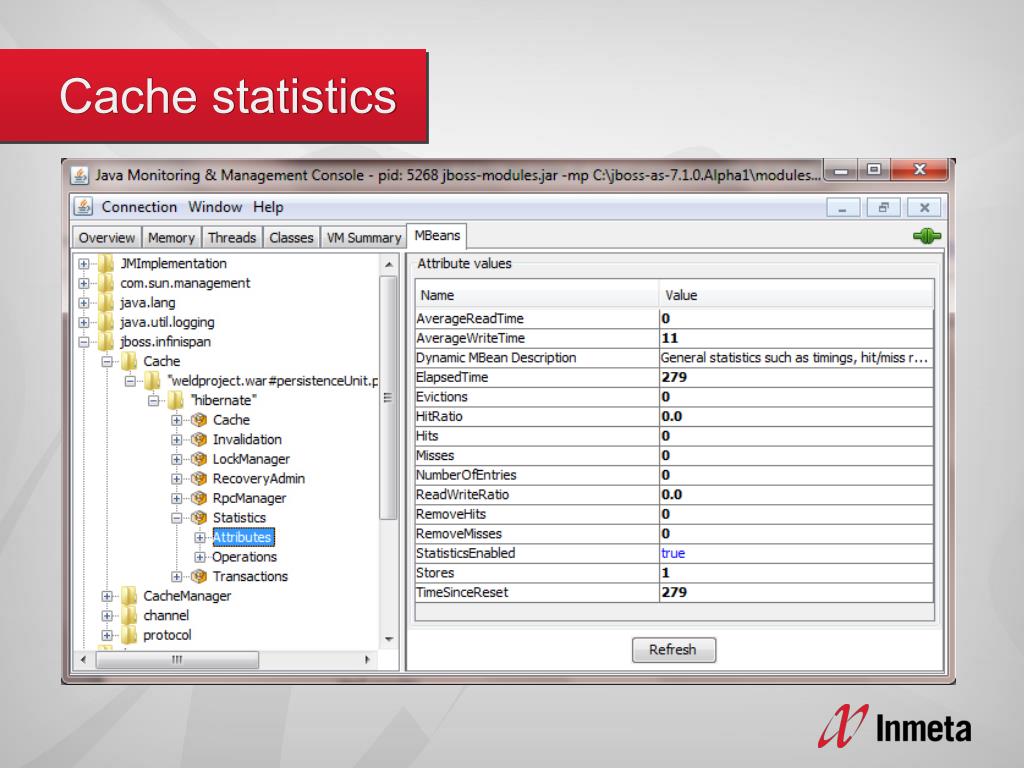Viewport: 1024px width, 768px height.
Task: Open the Help menu
Action: 268,207
